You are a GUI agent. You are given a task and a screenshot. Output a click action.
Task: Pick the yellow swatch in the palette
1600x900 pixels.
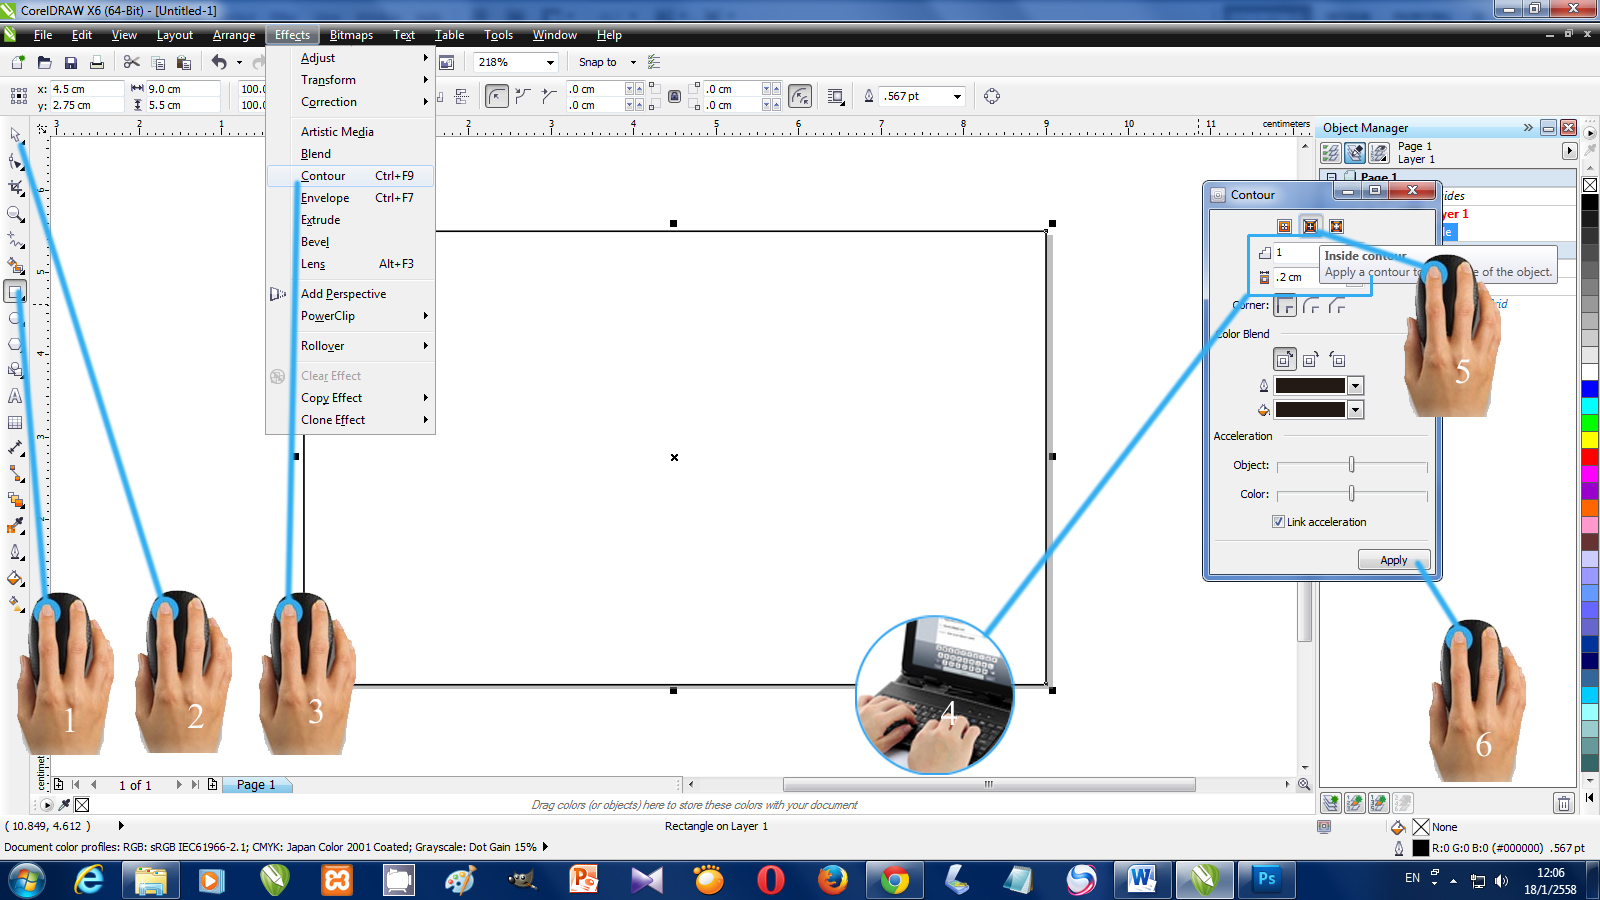coord(1589,440)
